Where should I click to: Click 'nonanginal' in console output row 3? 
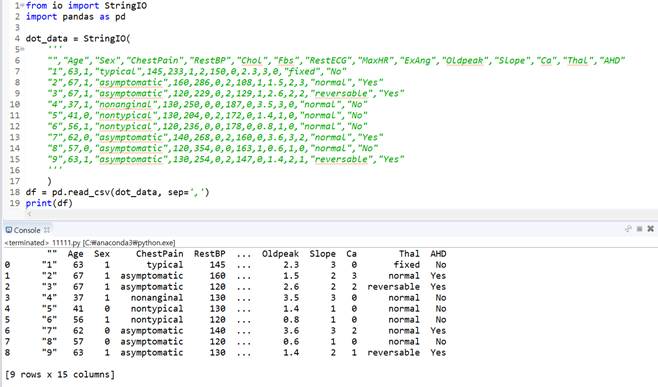(x=157, y=298)
